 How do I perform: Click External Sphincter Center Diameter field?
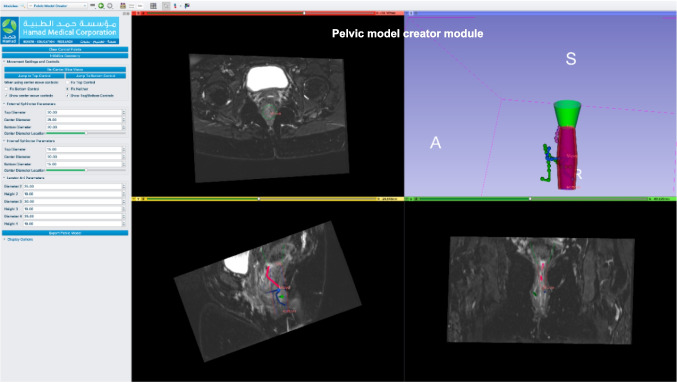[x=84, y=120]
